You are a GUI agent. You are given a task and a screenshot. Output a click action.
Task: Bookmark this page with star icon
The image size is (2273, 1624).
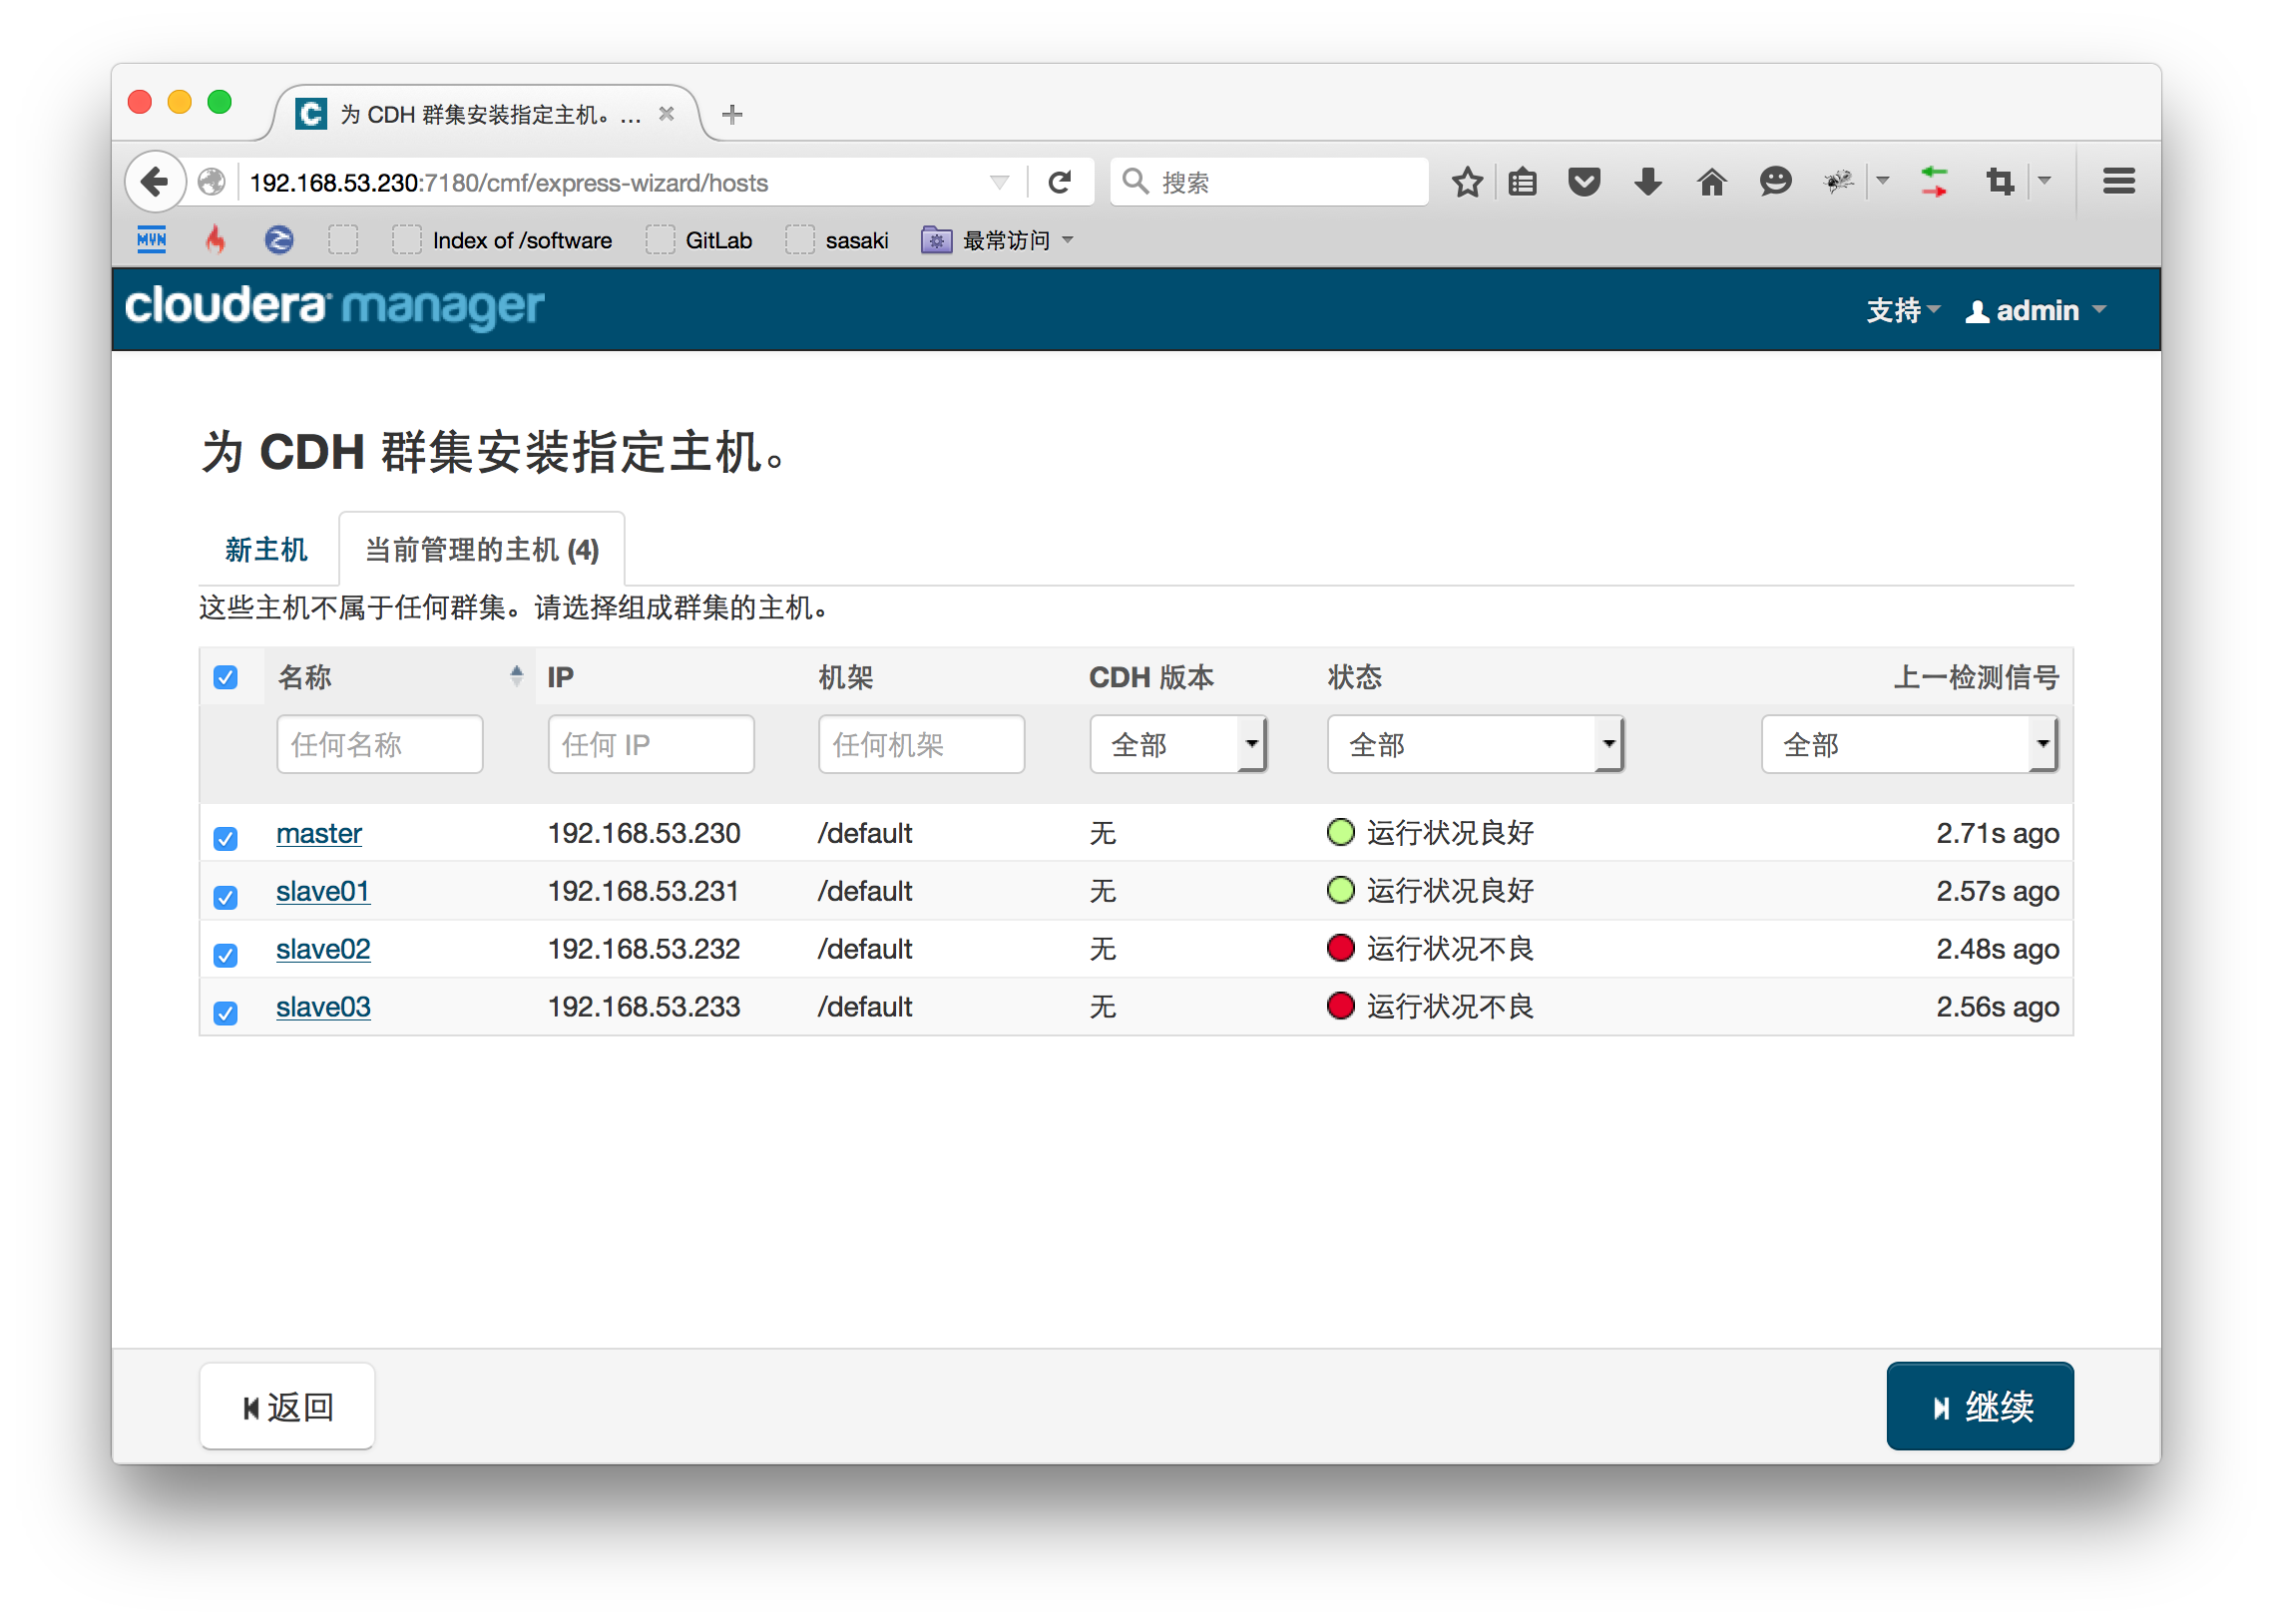[1466, 182]
